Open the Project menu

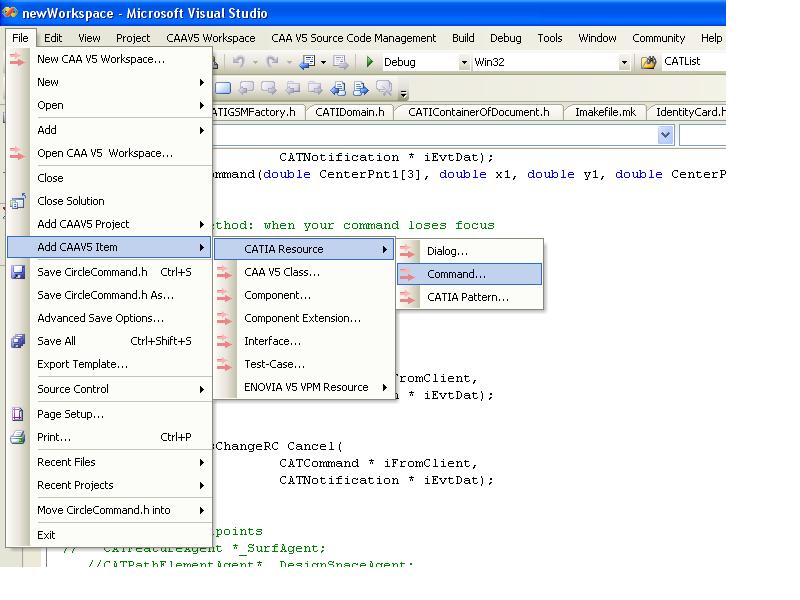coord(133,38)
